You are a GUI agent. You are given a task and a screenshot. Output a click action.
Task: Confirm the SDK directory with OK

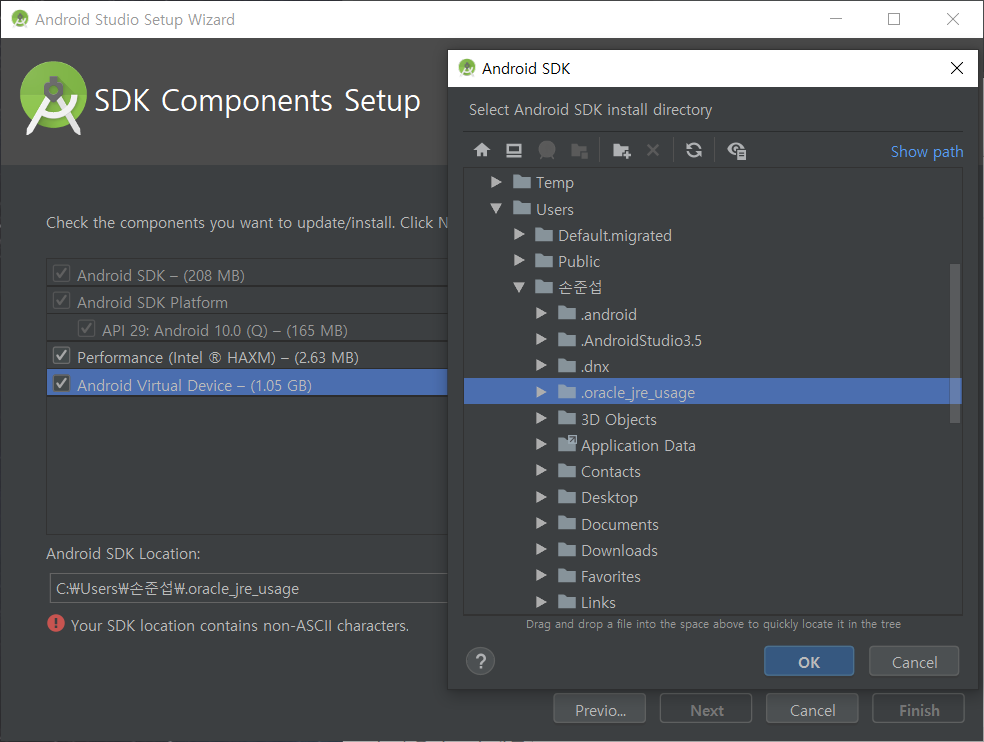click(x=808, y=661)
